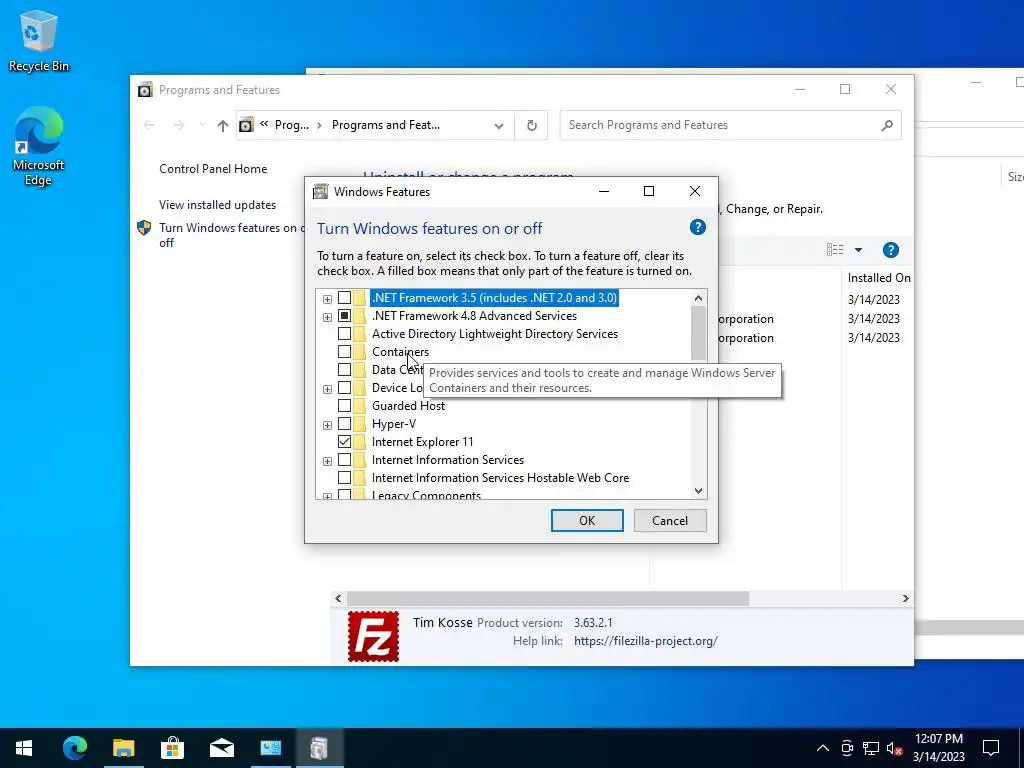Click the Control Panel taskbar icon
The image size is (1024, 768).
point(270,748)
